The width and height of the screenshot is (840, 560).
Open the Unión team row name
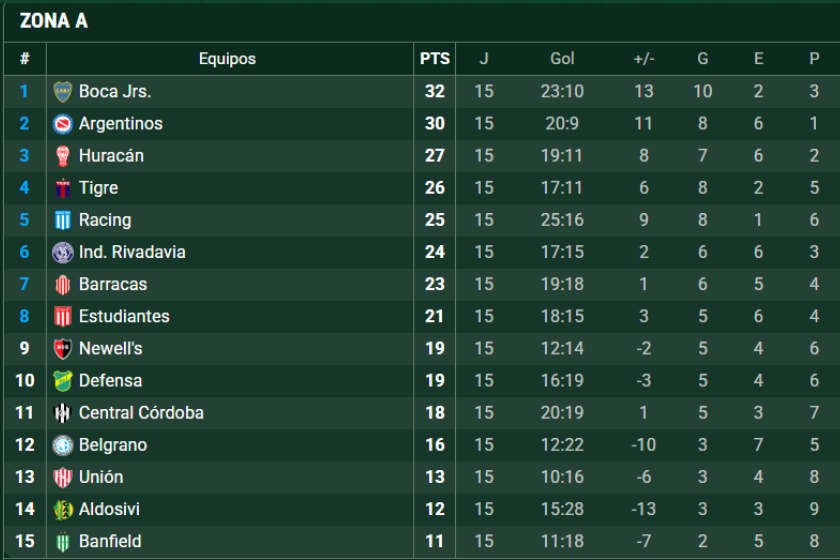(101, 477)
